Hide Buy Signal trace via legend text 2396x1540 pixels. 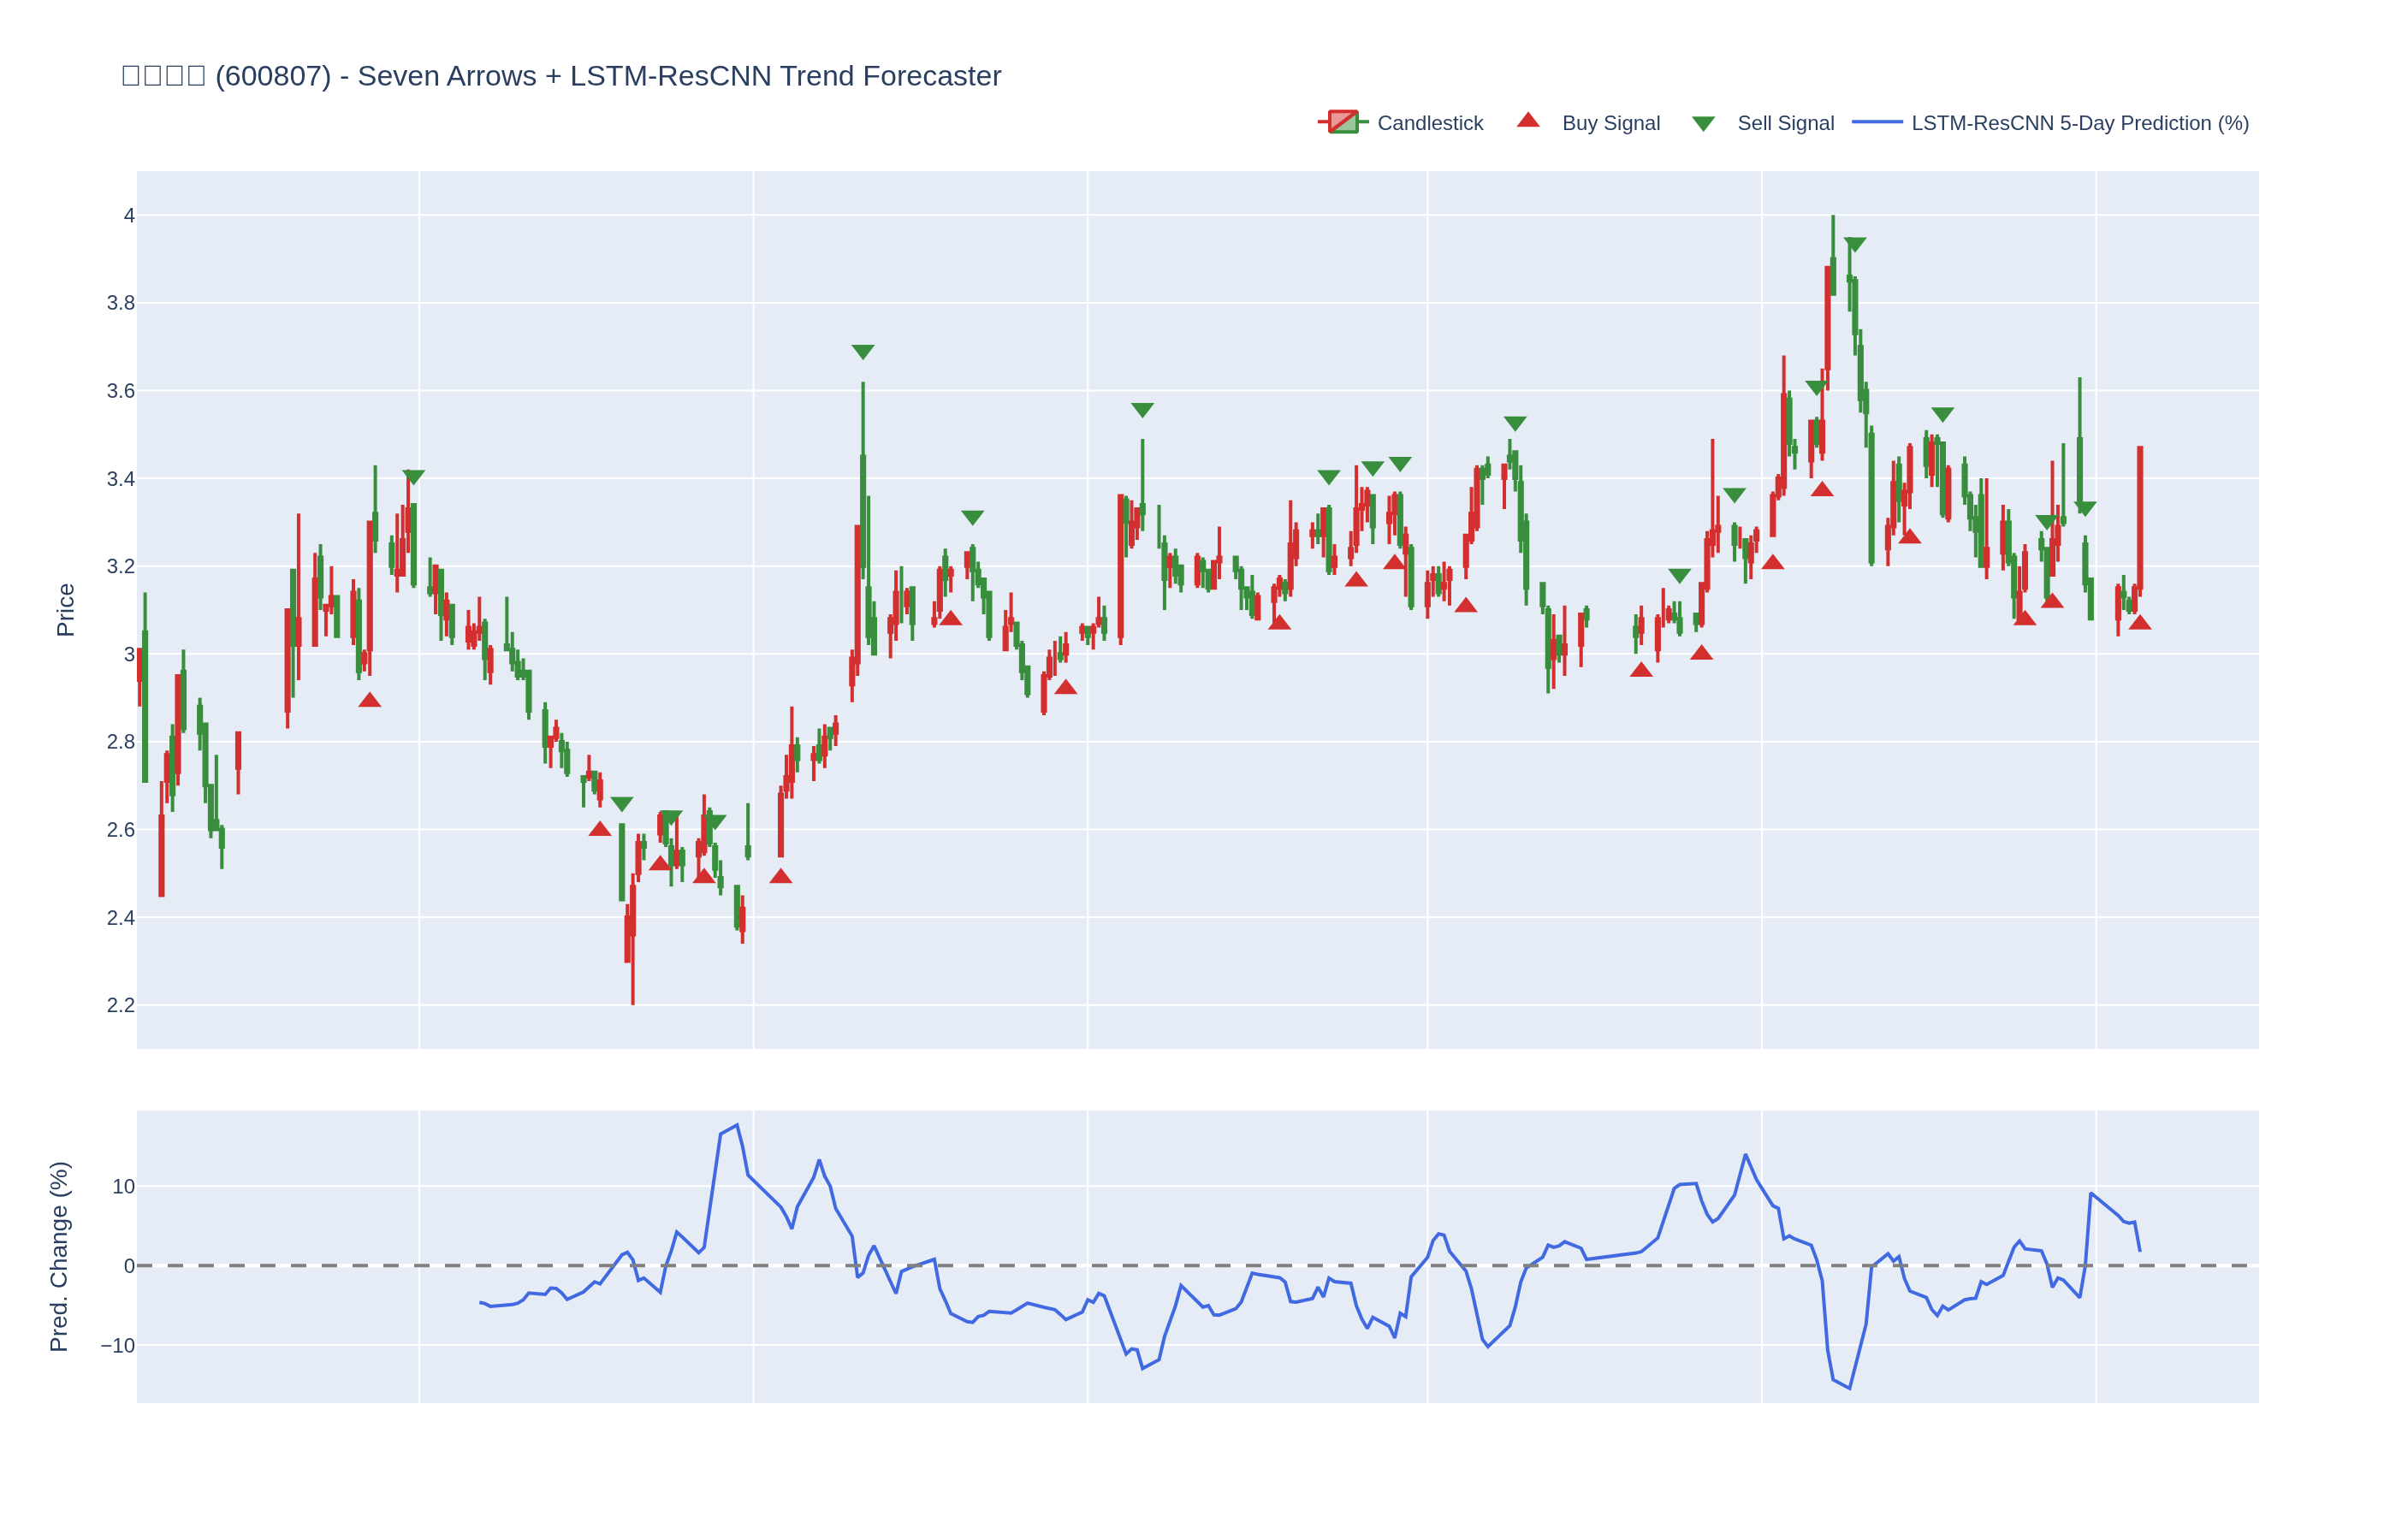(1611, 123)
